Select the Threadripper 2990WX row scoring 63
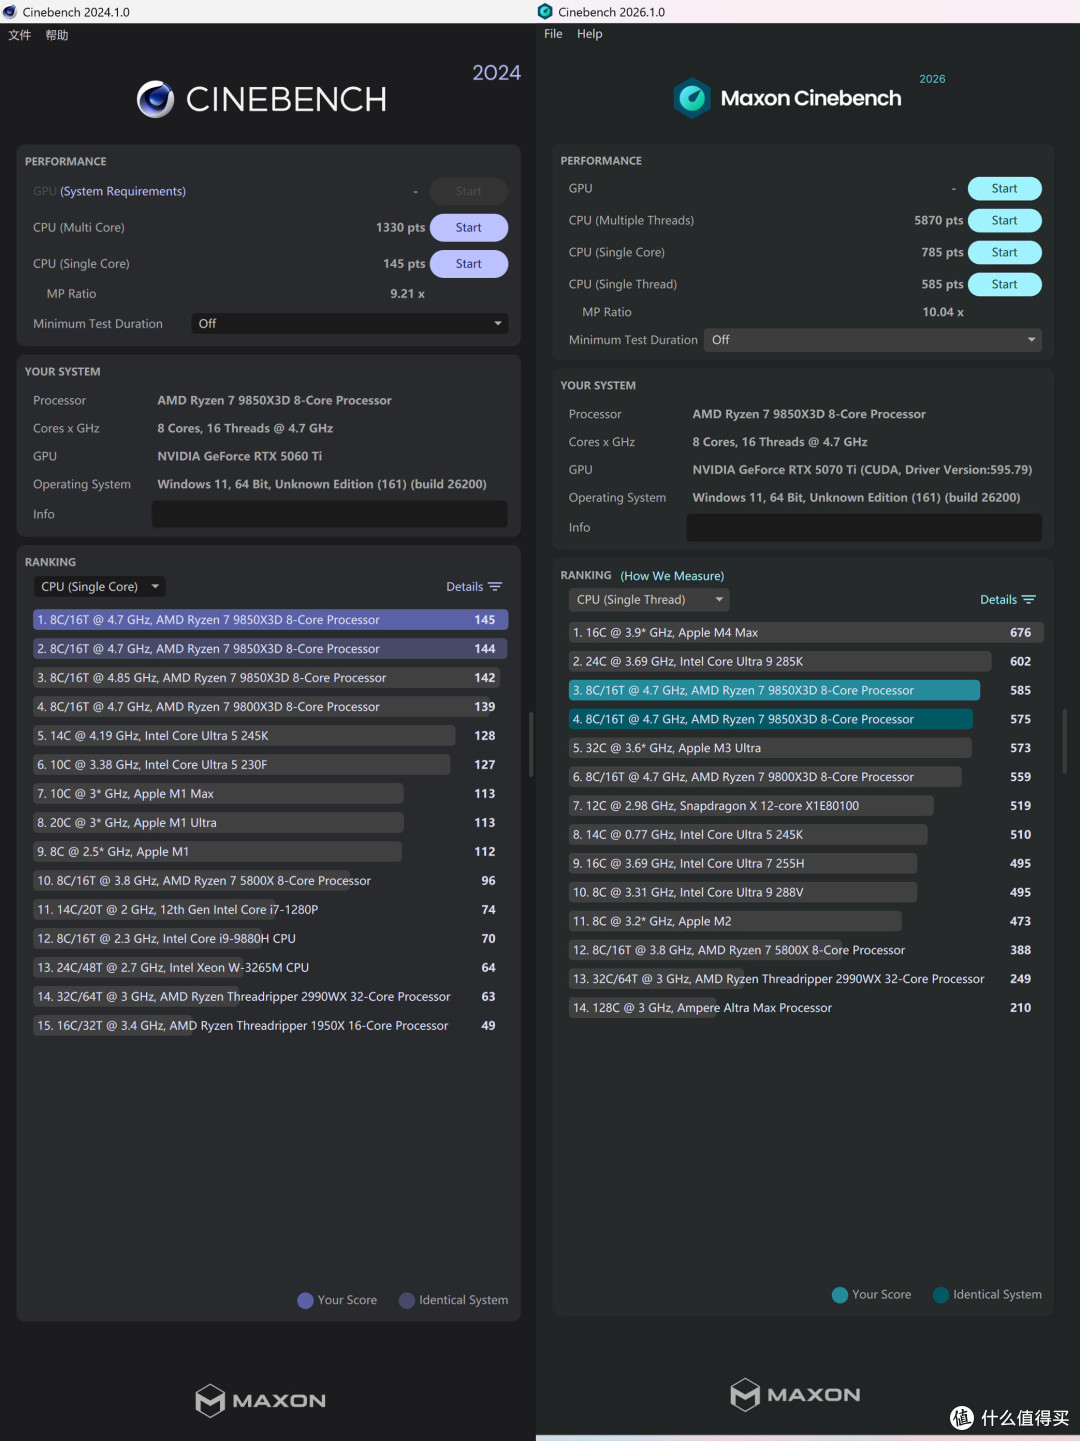The width and height of the screenshot is (1080, 1441). tap(270, 997)
